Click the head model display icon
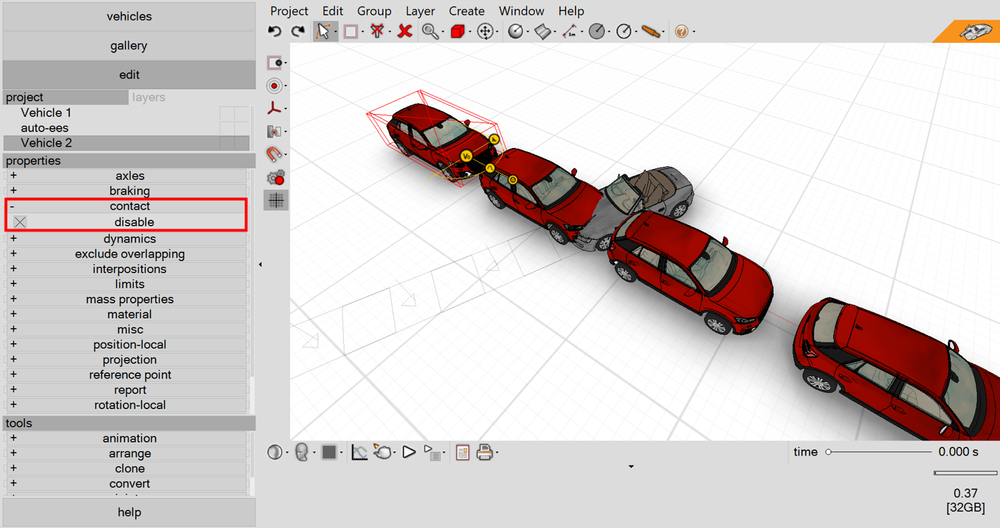 [x=302, y=452]
